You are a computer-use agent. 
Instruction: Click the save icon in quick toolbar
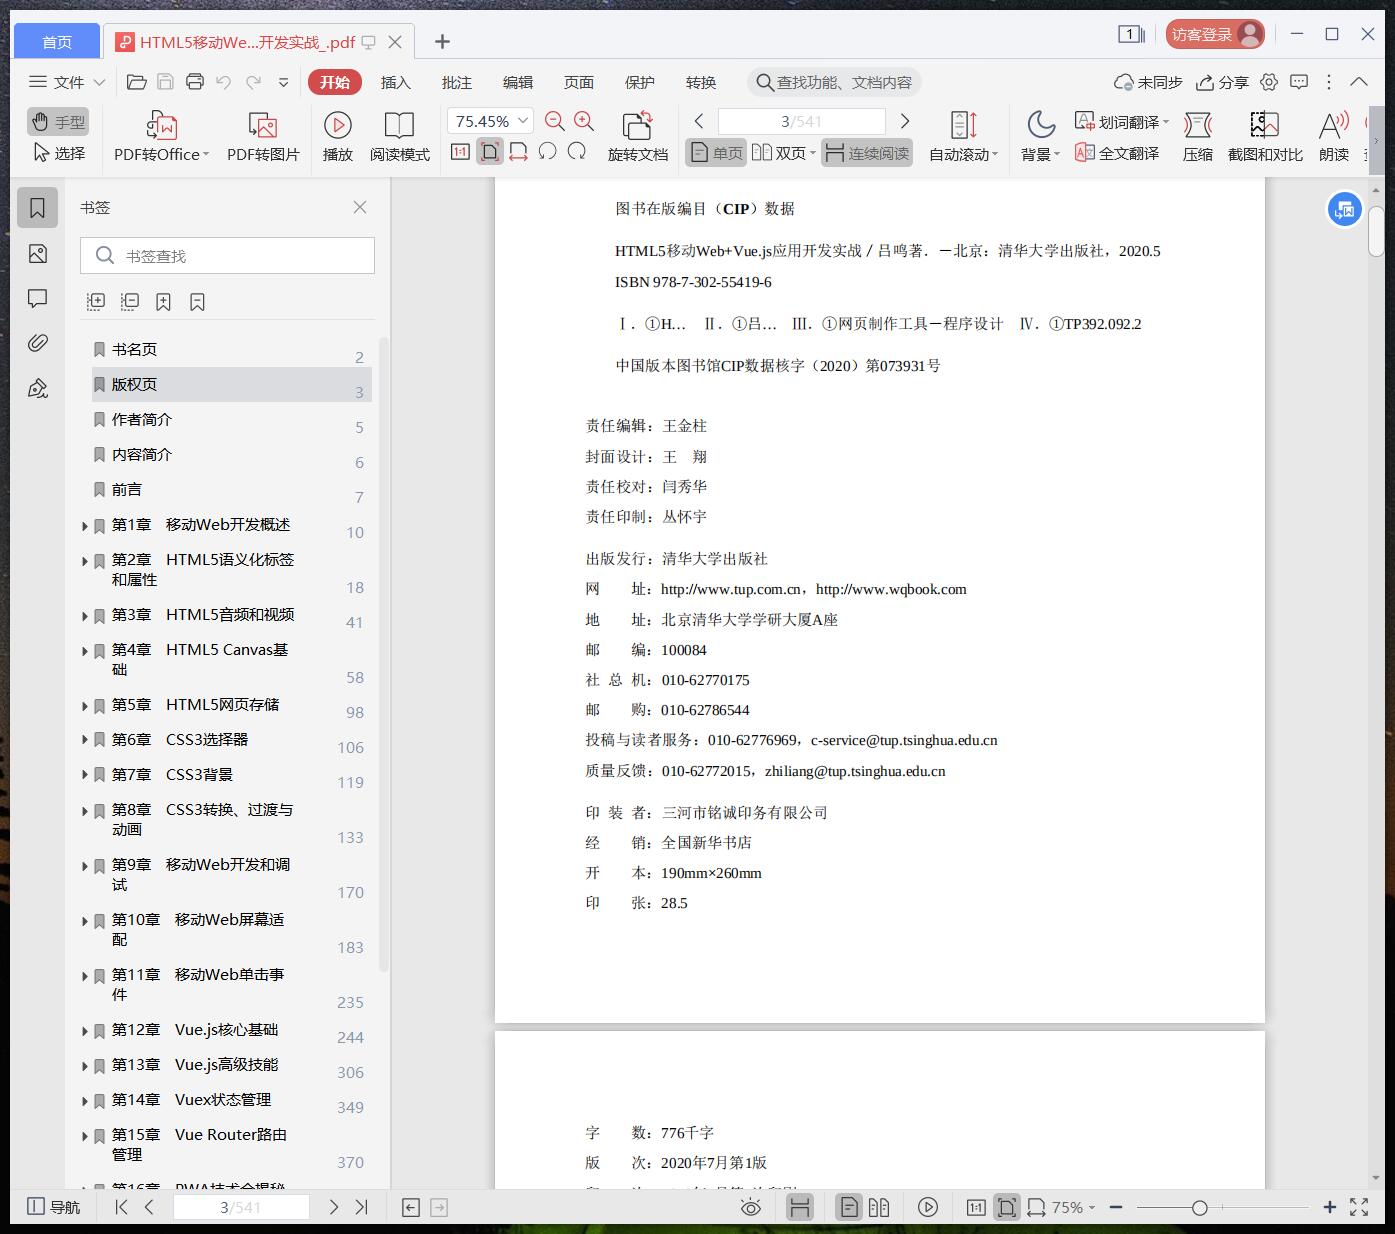click(x=166, y=82)
